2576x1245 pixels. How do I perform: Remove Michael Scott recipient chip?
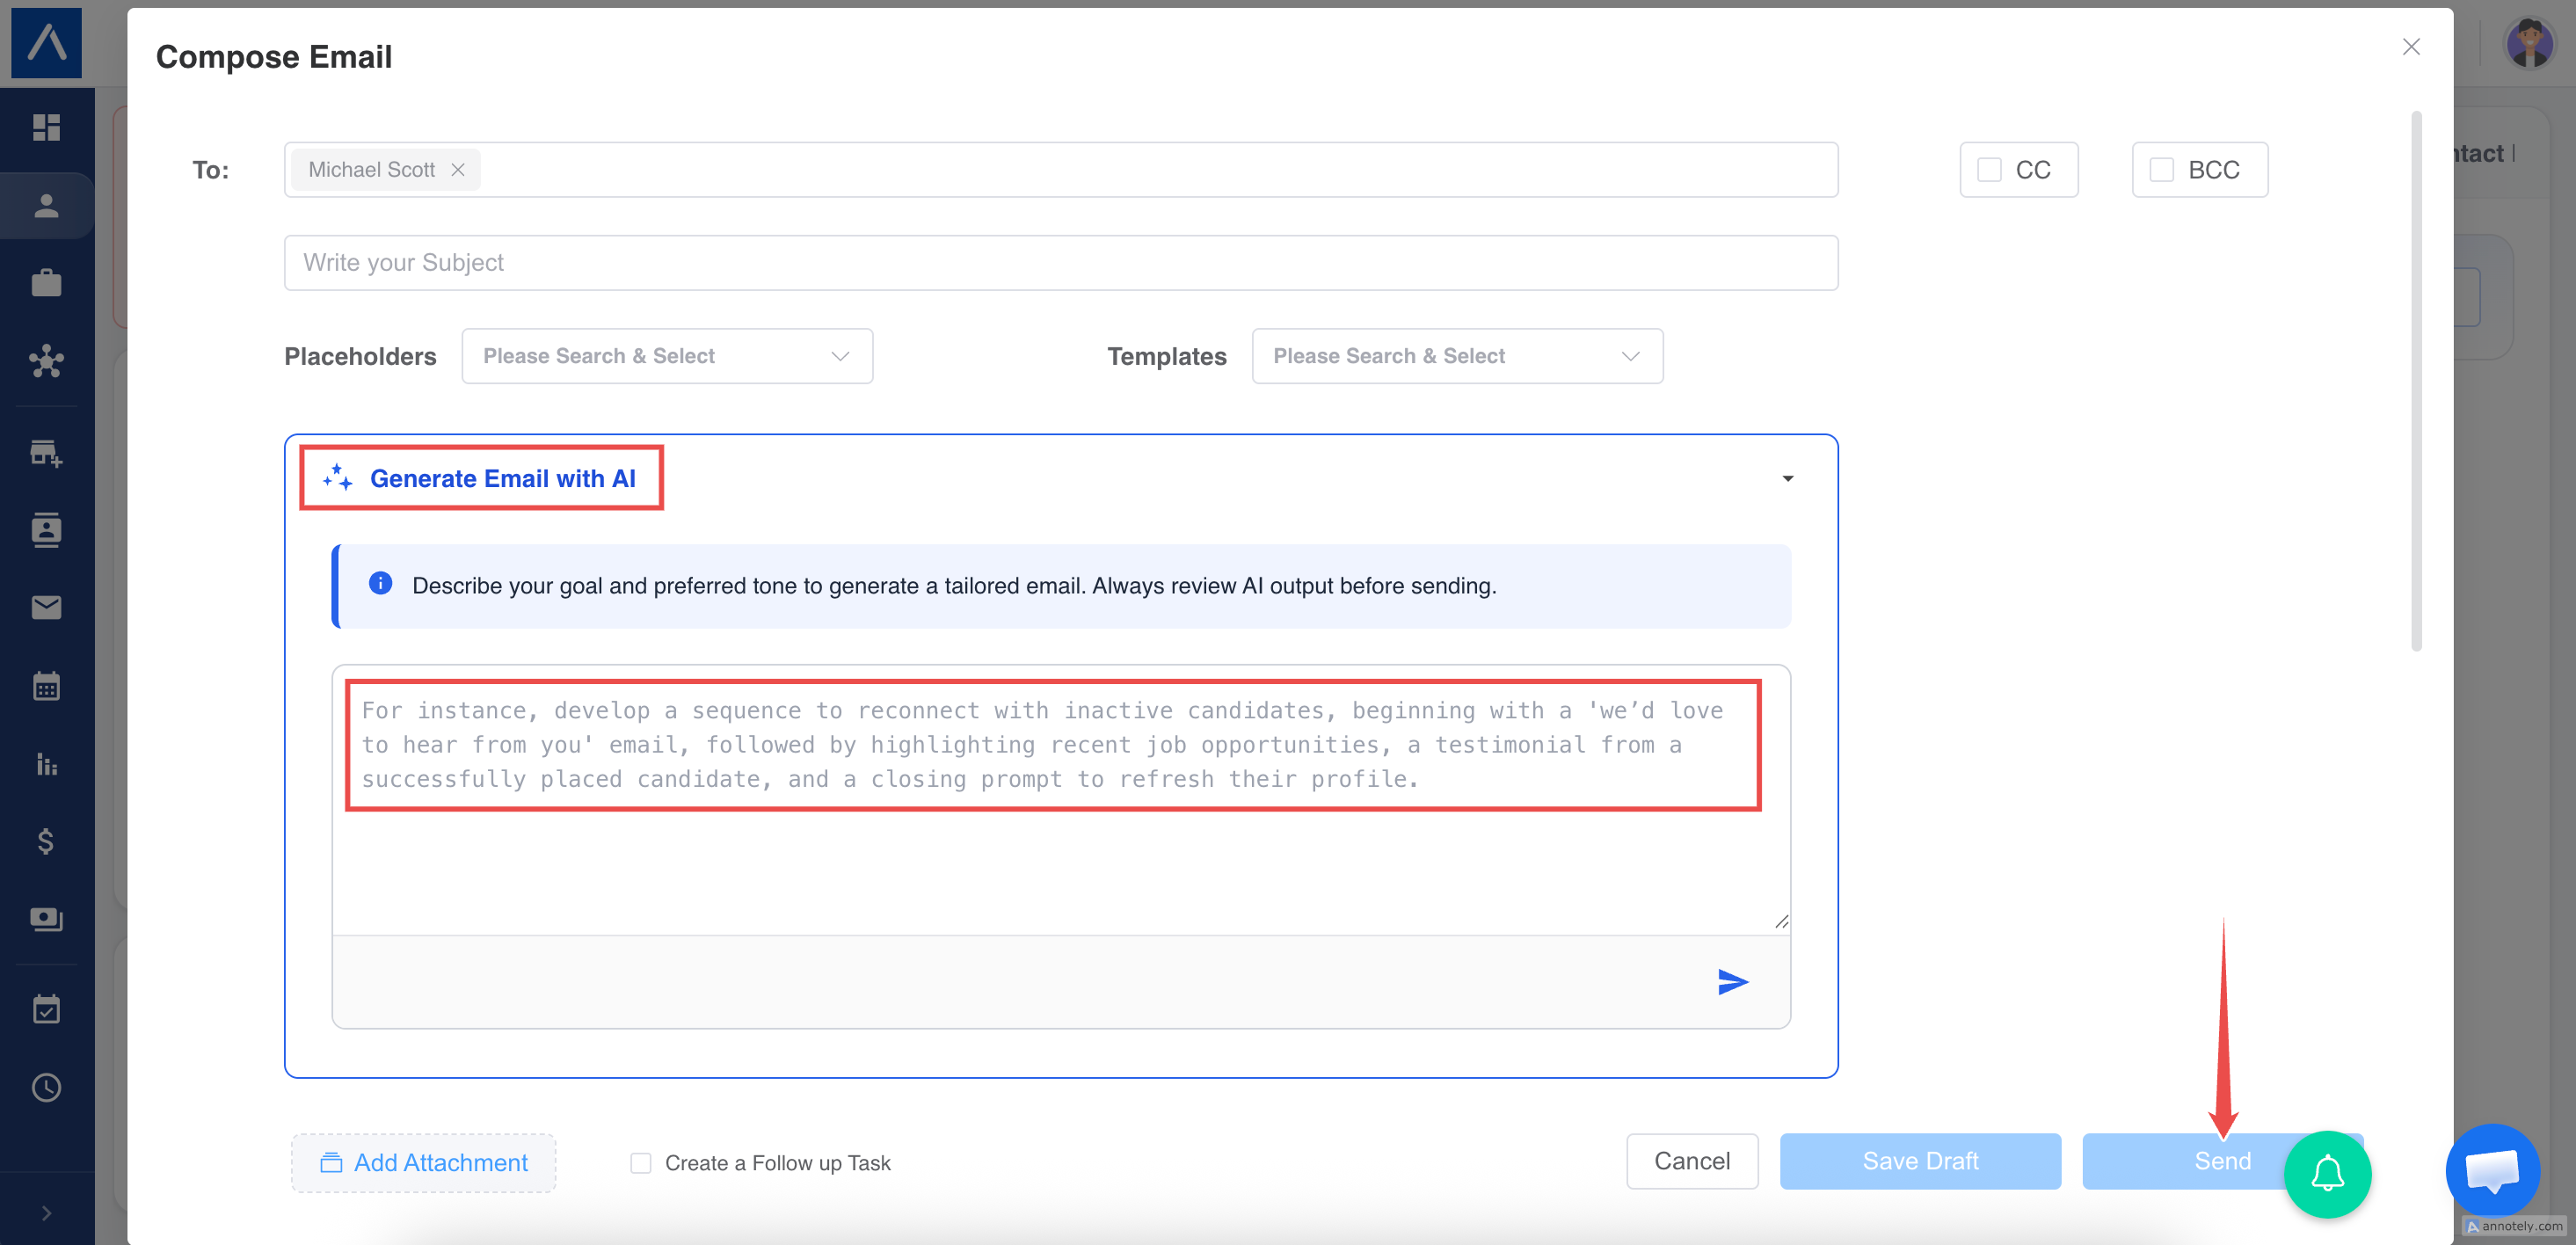[458, 170]
